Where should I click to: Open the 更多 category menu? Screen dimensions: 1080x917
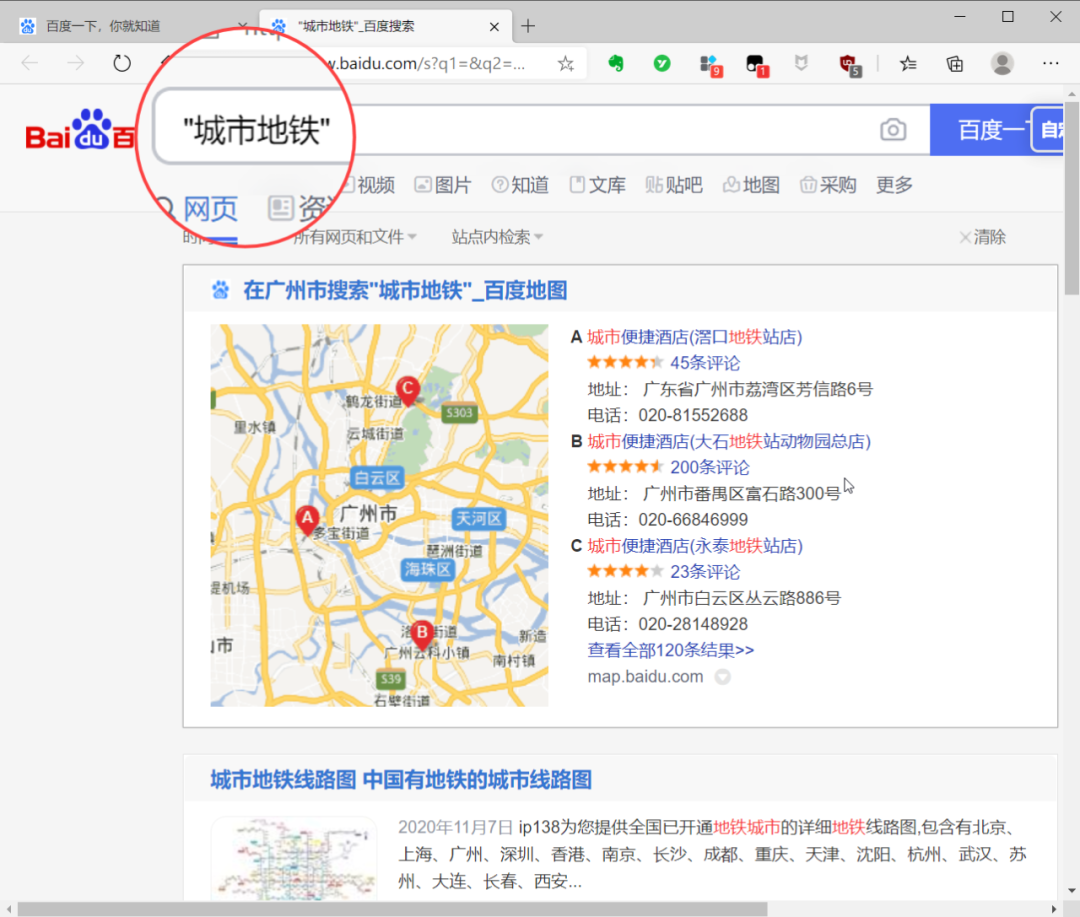(x=894, y=185)
